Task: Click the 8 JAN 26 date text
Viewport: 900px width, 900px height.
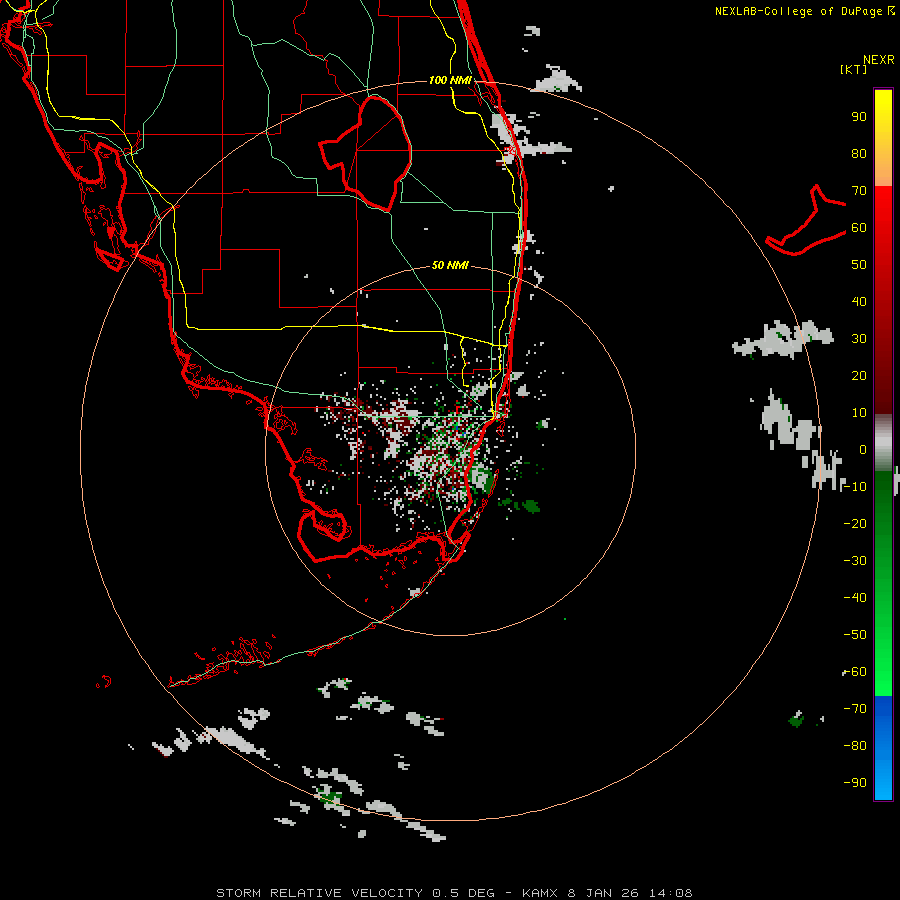Action: pos(603,893)
